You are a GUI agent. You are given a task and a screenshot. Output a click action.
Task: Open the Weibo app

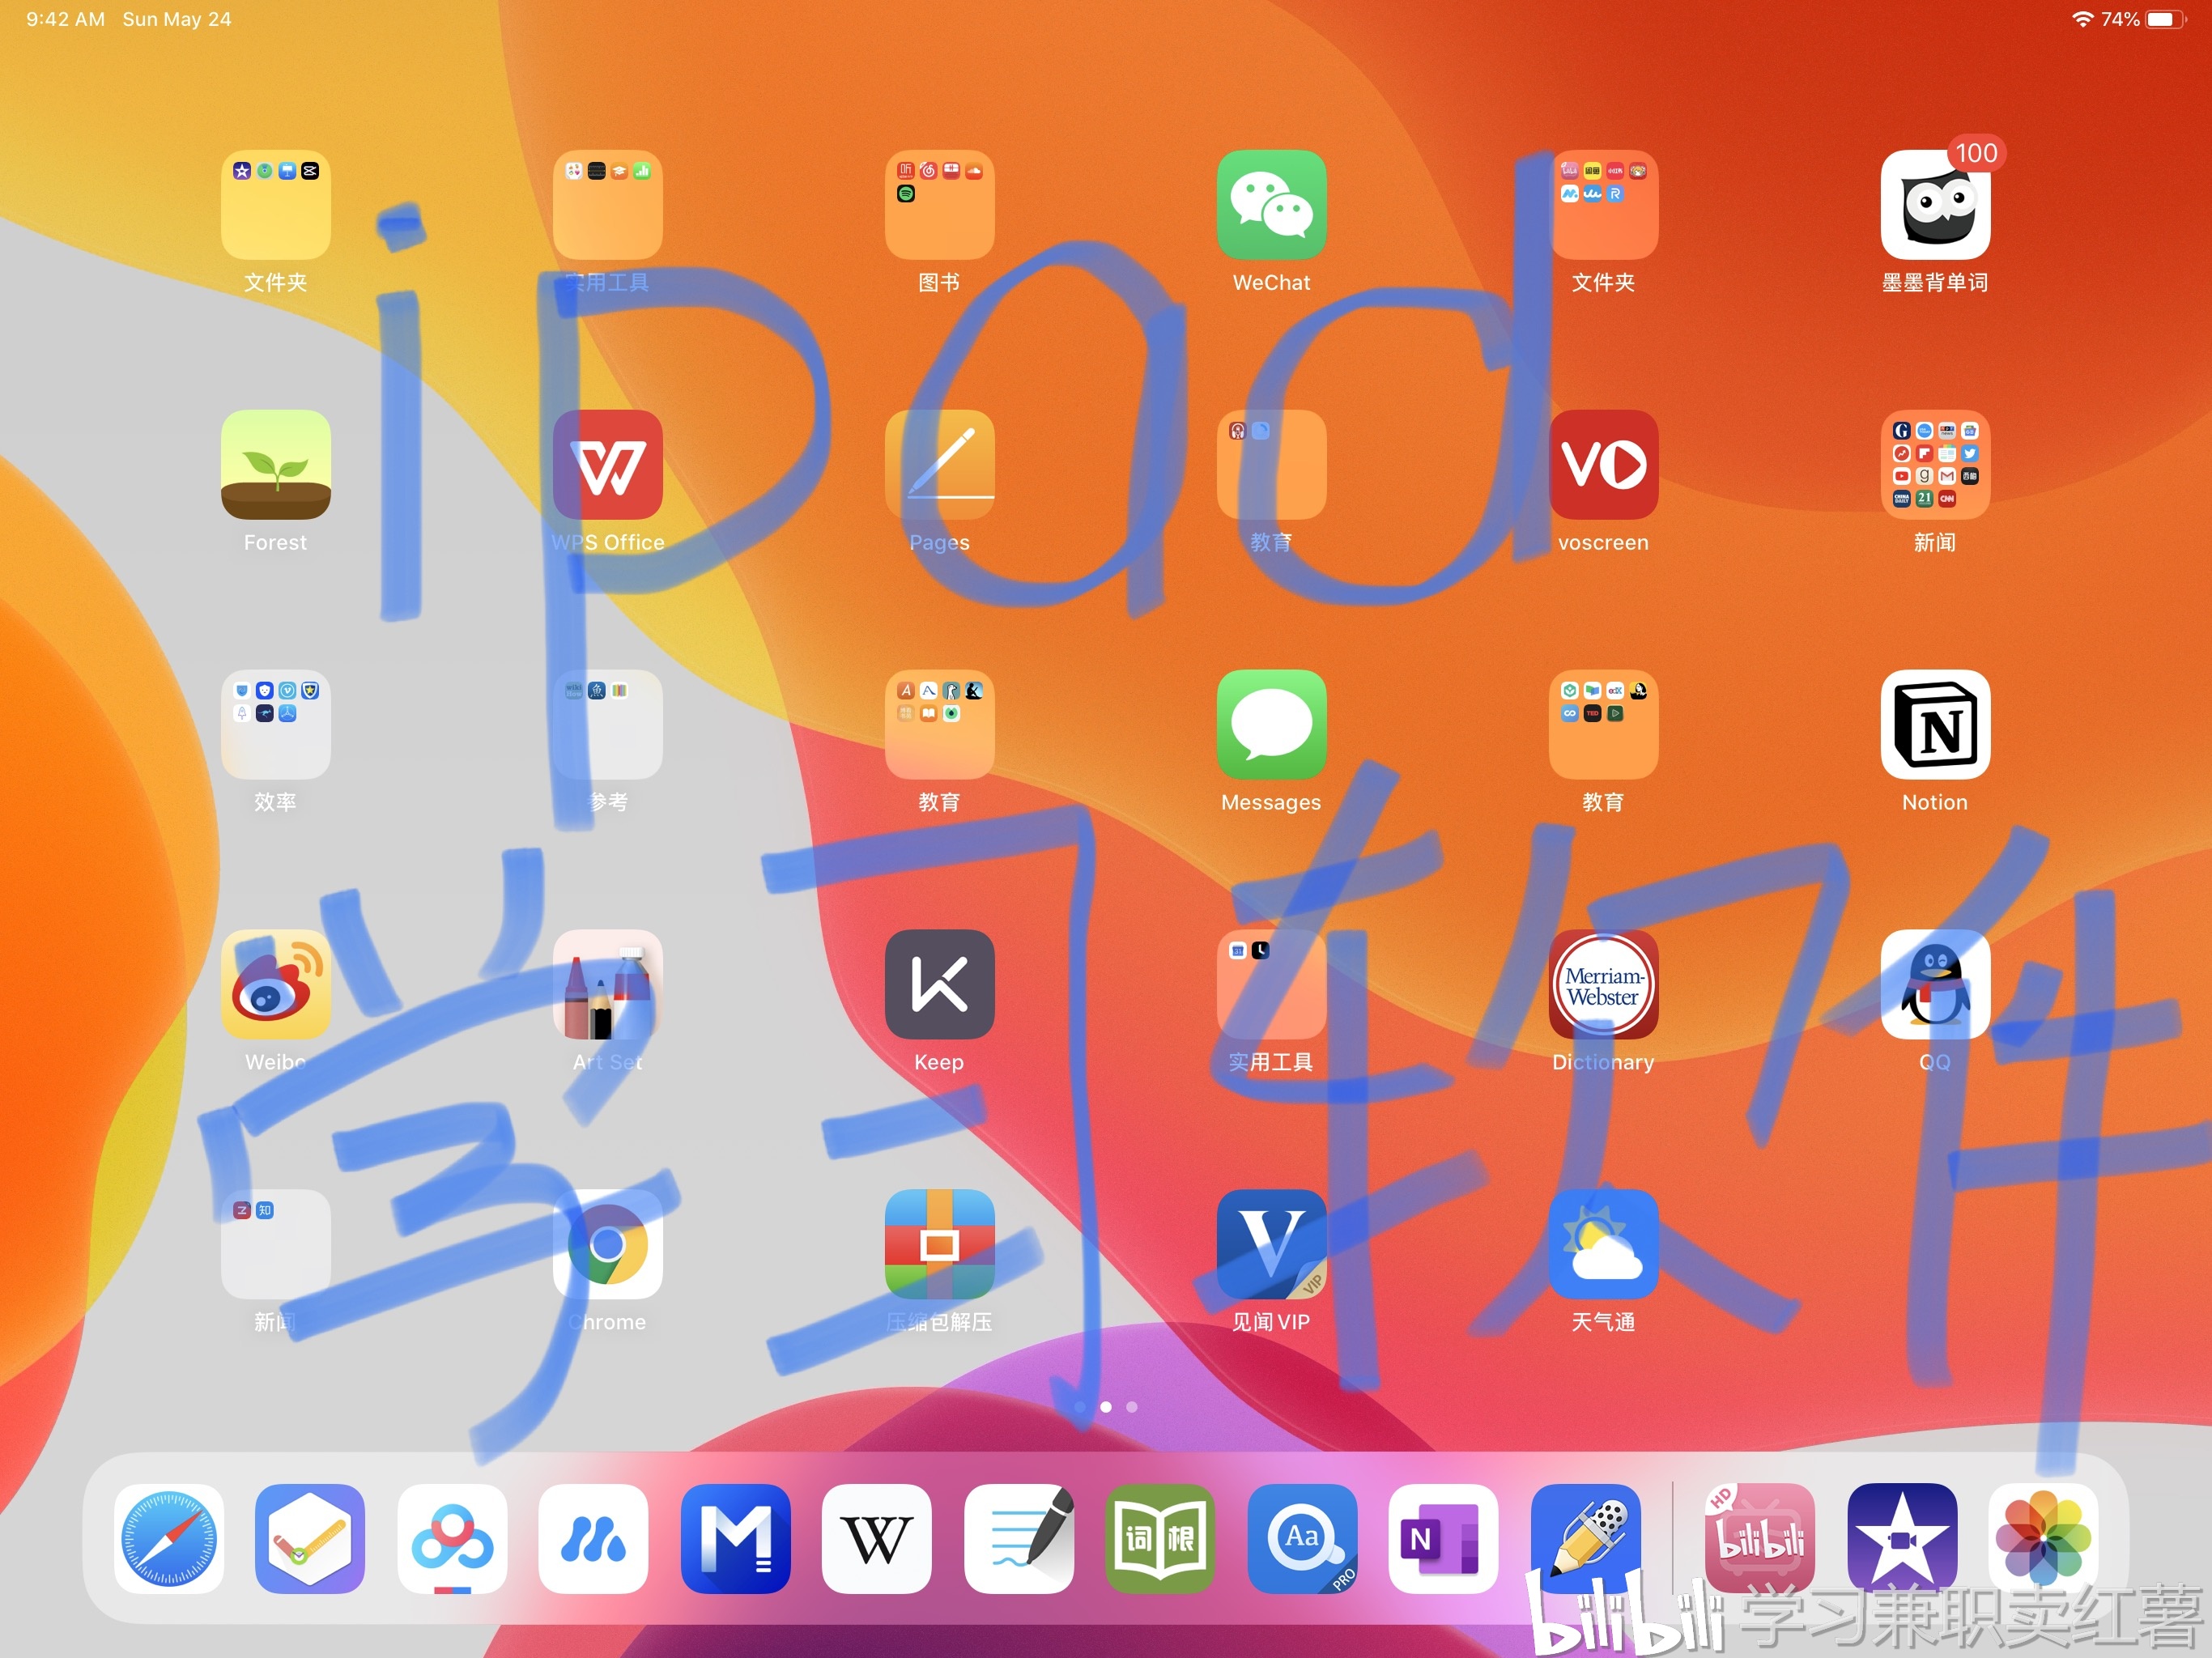pos(275,985)
